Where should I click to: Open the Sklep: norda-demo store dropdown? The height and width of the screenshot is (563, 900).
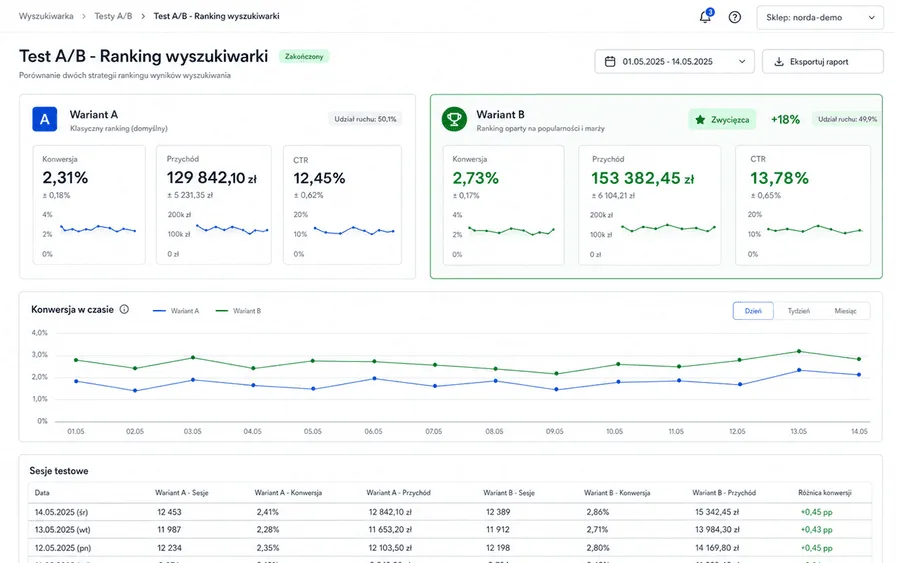coord(820,17)
